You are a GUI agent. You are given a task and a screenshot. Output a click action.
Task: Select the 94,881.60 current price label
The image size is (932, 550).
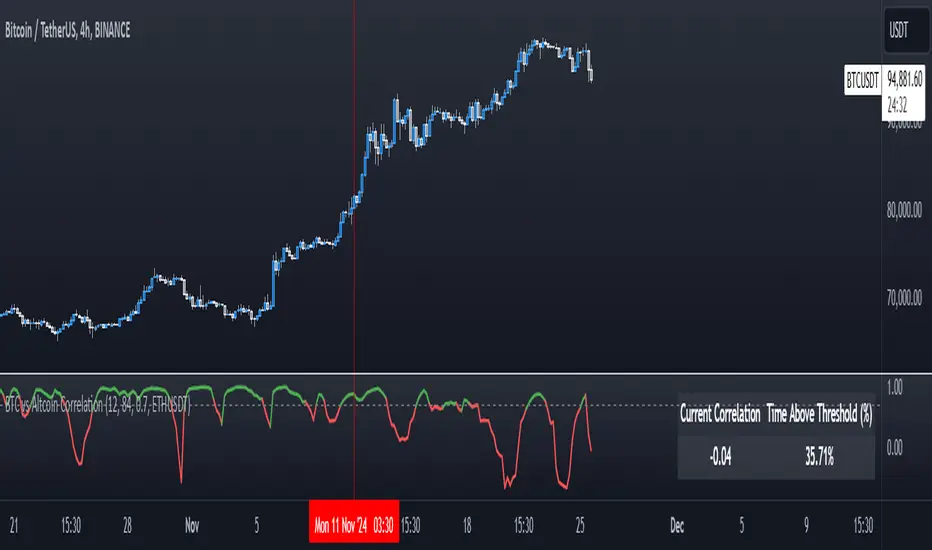904,78
